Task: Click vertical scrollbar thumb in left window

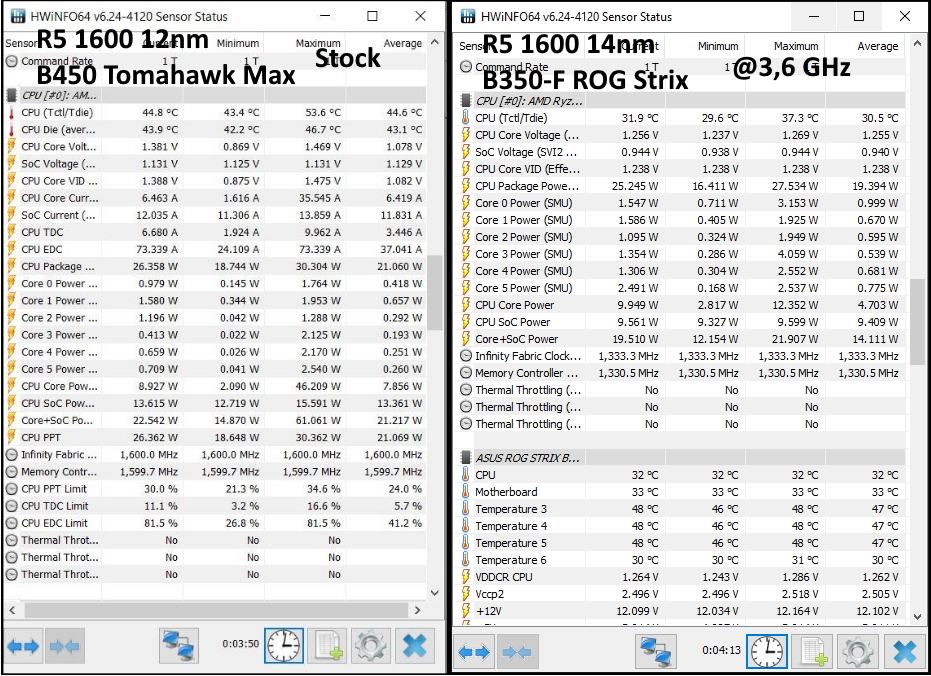Action: click(x=435, y=293)
